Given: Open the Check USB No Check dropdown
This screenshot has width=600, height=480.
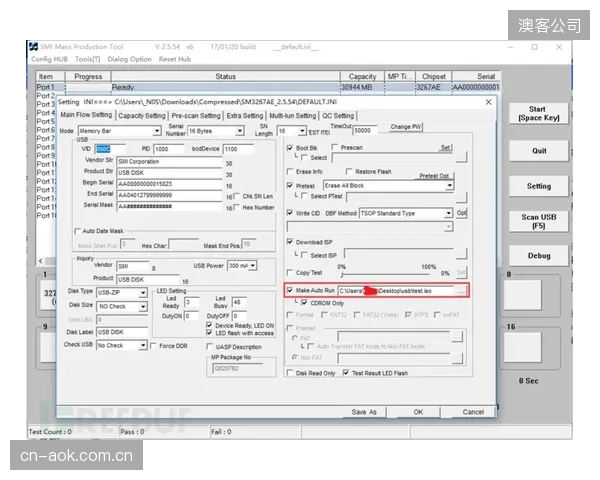Looking at the screenshot, I should coord(143,345).
